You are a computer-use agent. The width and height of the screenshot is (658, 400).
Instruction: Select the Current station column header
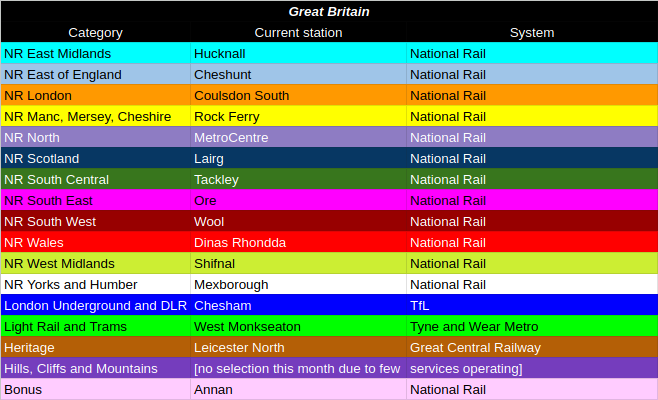click(x=298, y=32)
